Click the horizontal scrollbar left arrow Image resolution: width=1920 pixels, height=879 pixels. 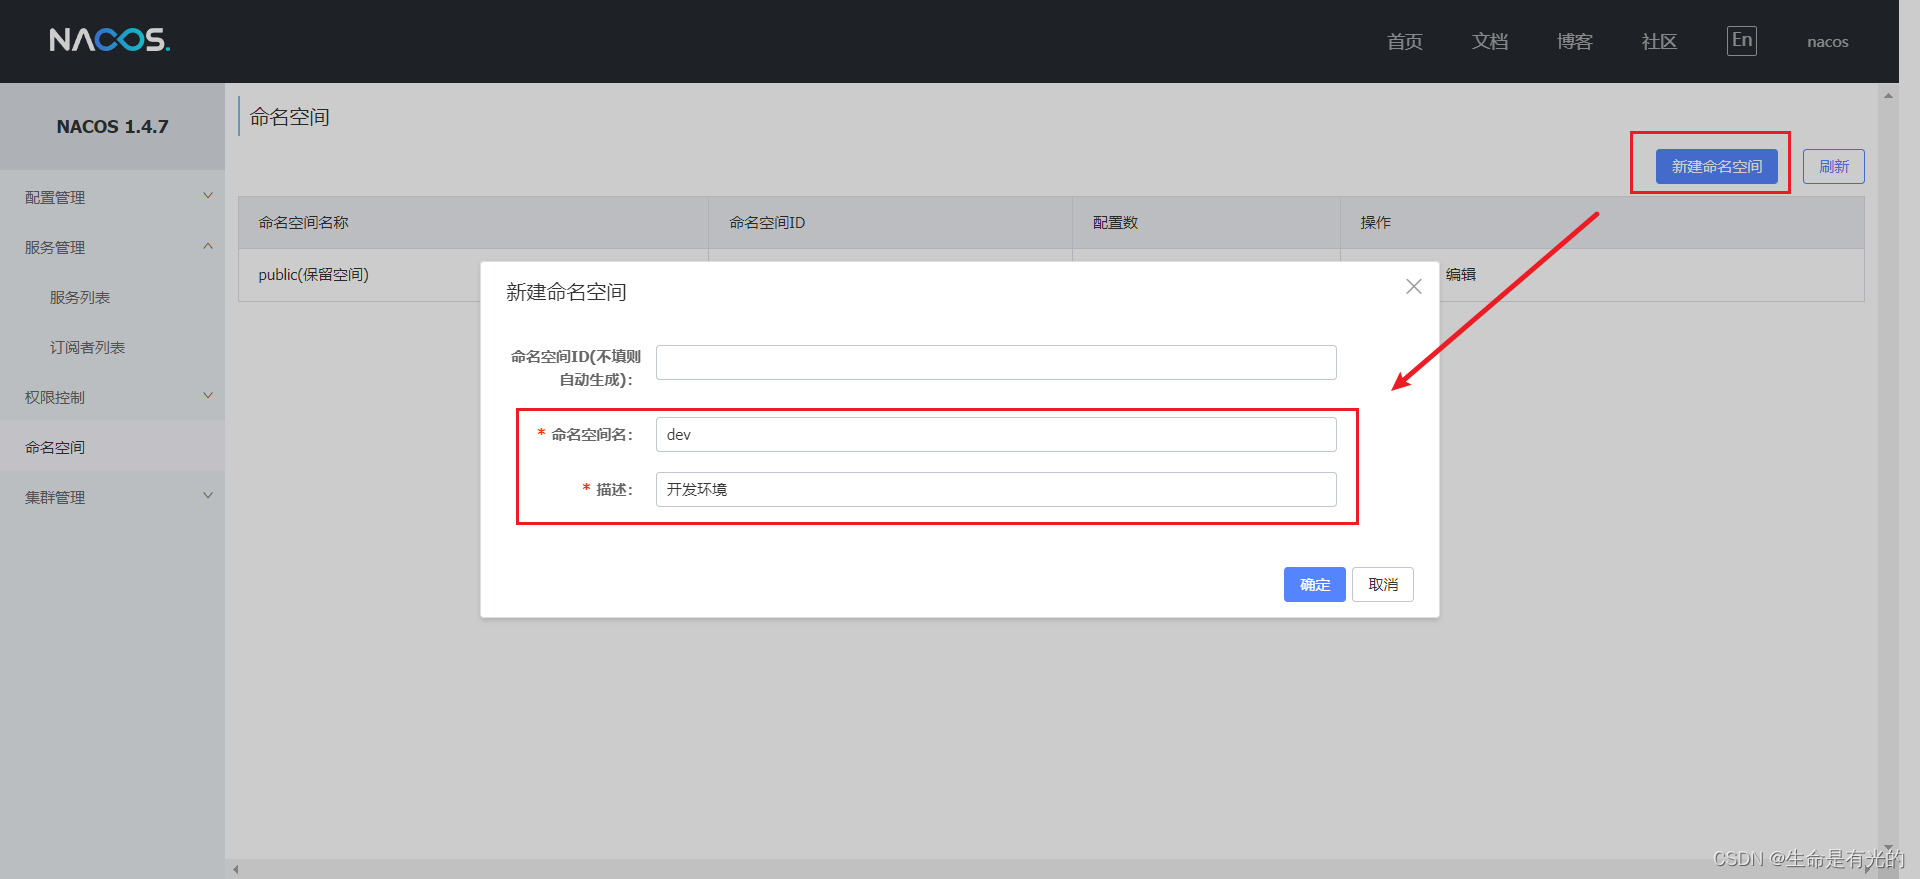click(236, 869)
